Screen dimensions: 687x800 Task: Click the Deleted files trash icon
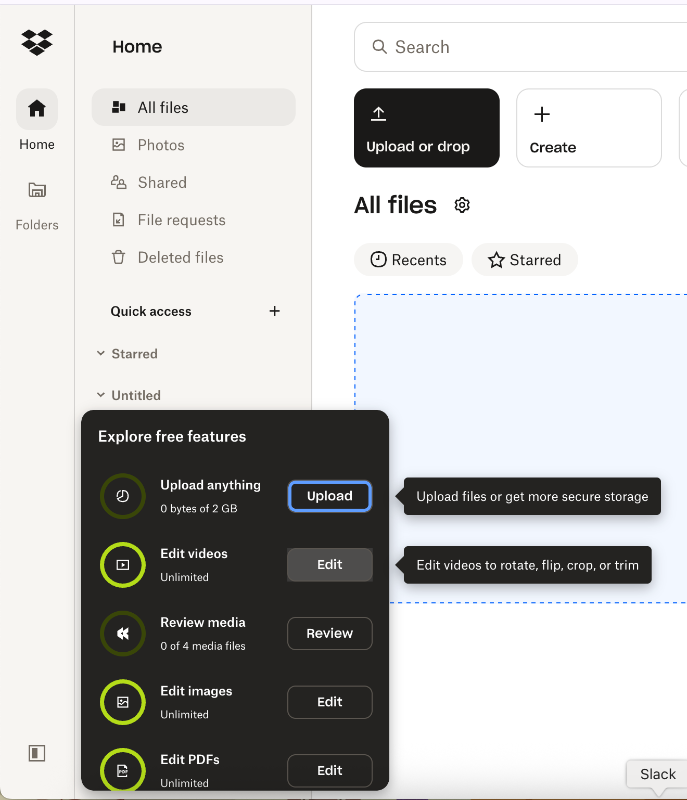pos(118,257)
